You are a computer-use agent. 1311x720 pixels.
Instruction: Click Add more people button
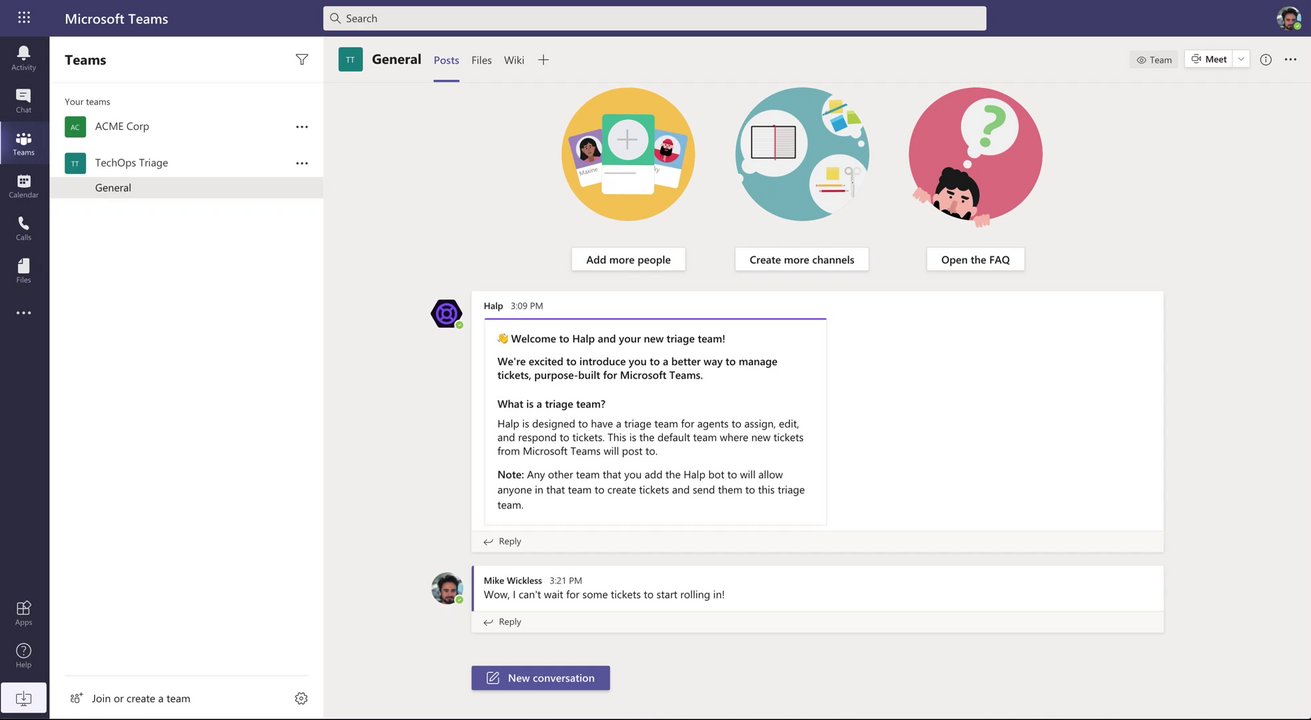(x=628, y=259)
